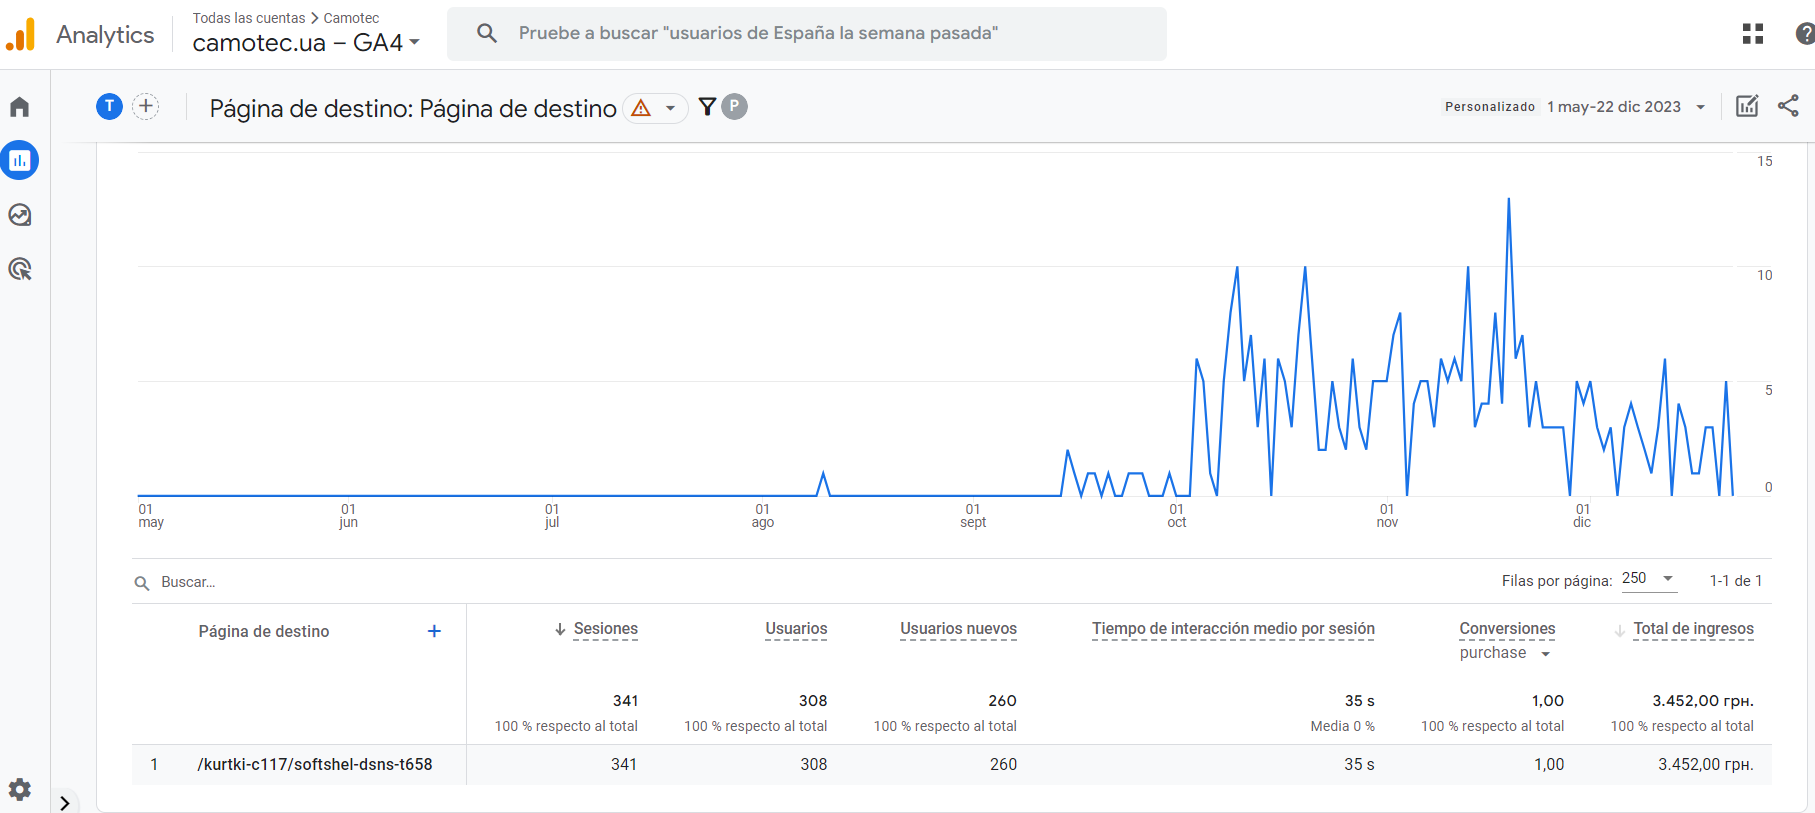Click the filter funnel icon

707,107
